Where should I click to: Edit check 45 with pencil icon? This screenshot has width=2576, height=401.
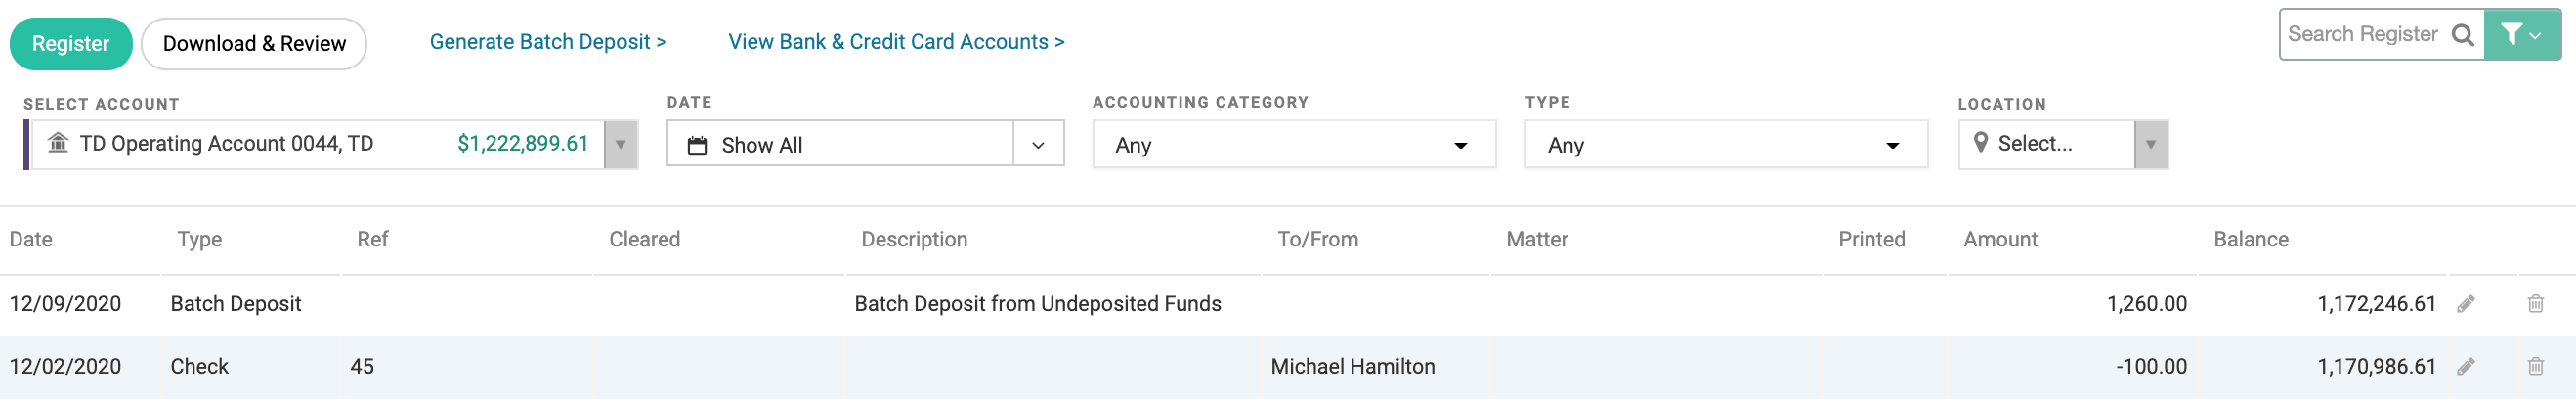(2466, 367)
